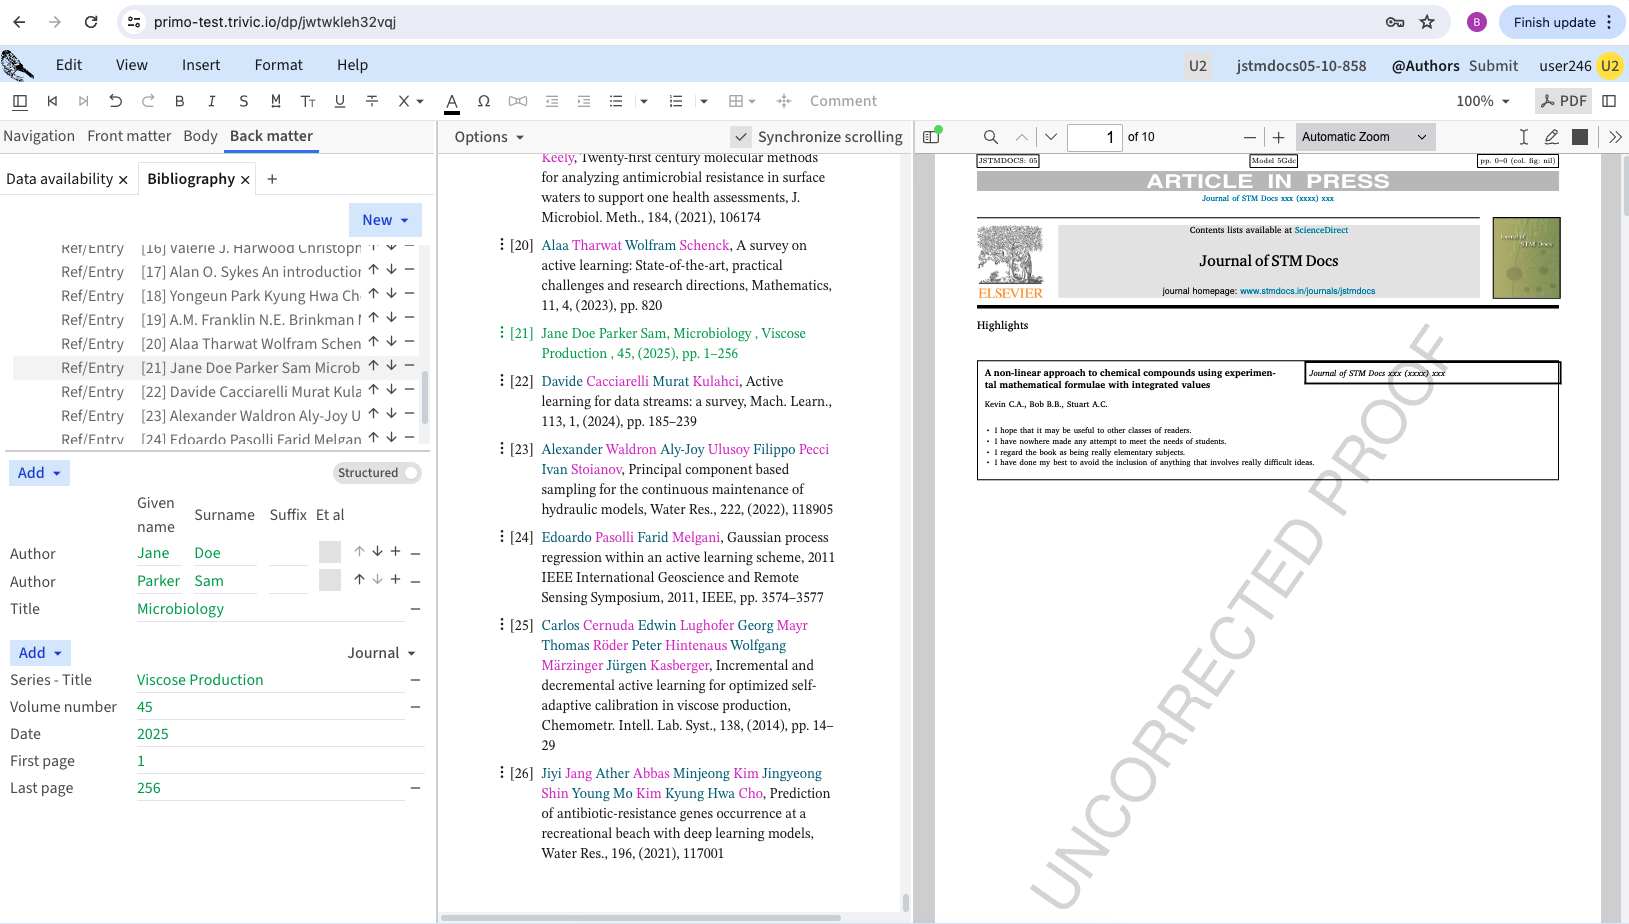Switch to the Front matter tab
This screenshot has height=924, width=1629.
[x=129, y=136]
